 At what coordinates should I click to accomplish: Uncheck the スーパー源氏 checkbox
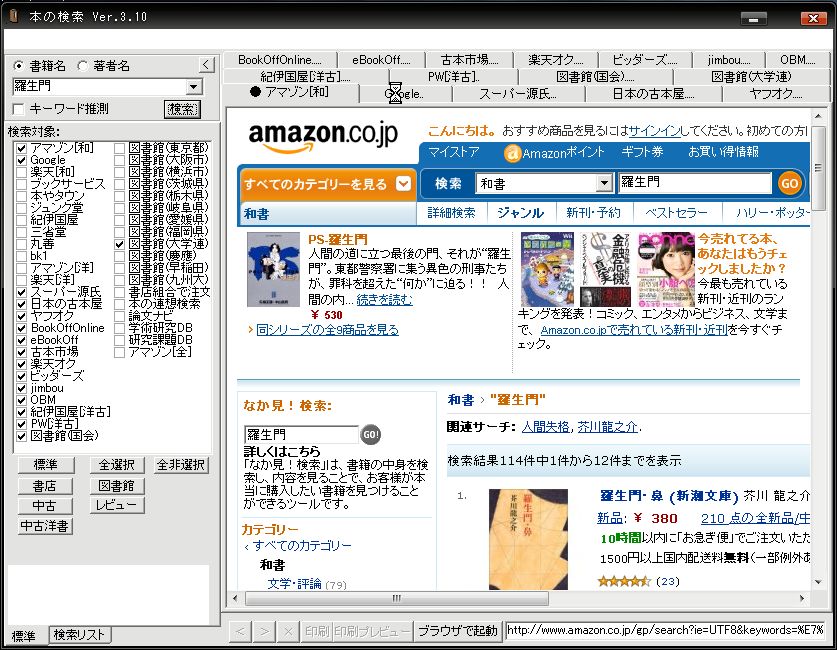click(x=21, y=292)
